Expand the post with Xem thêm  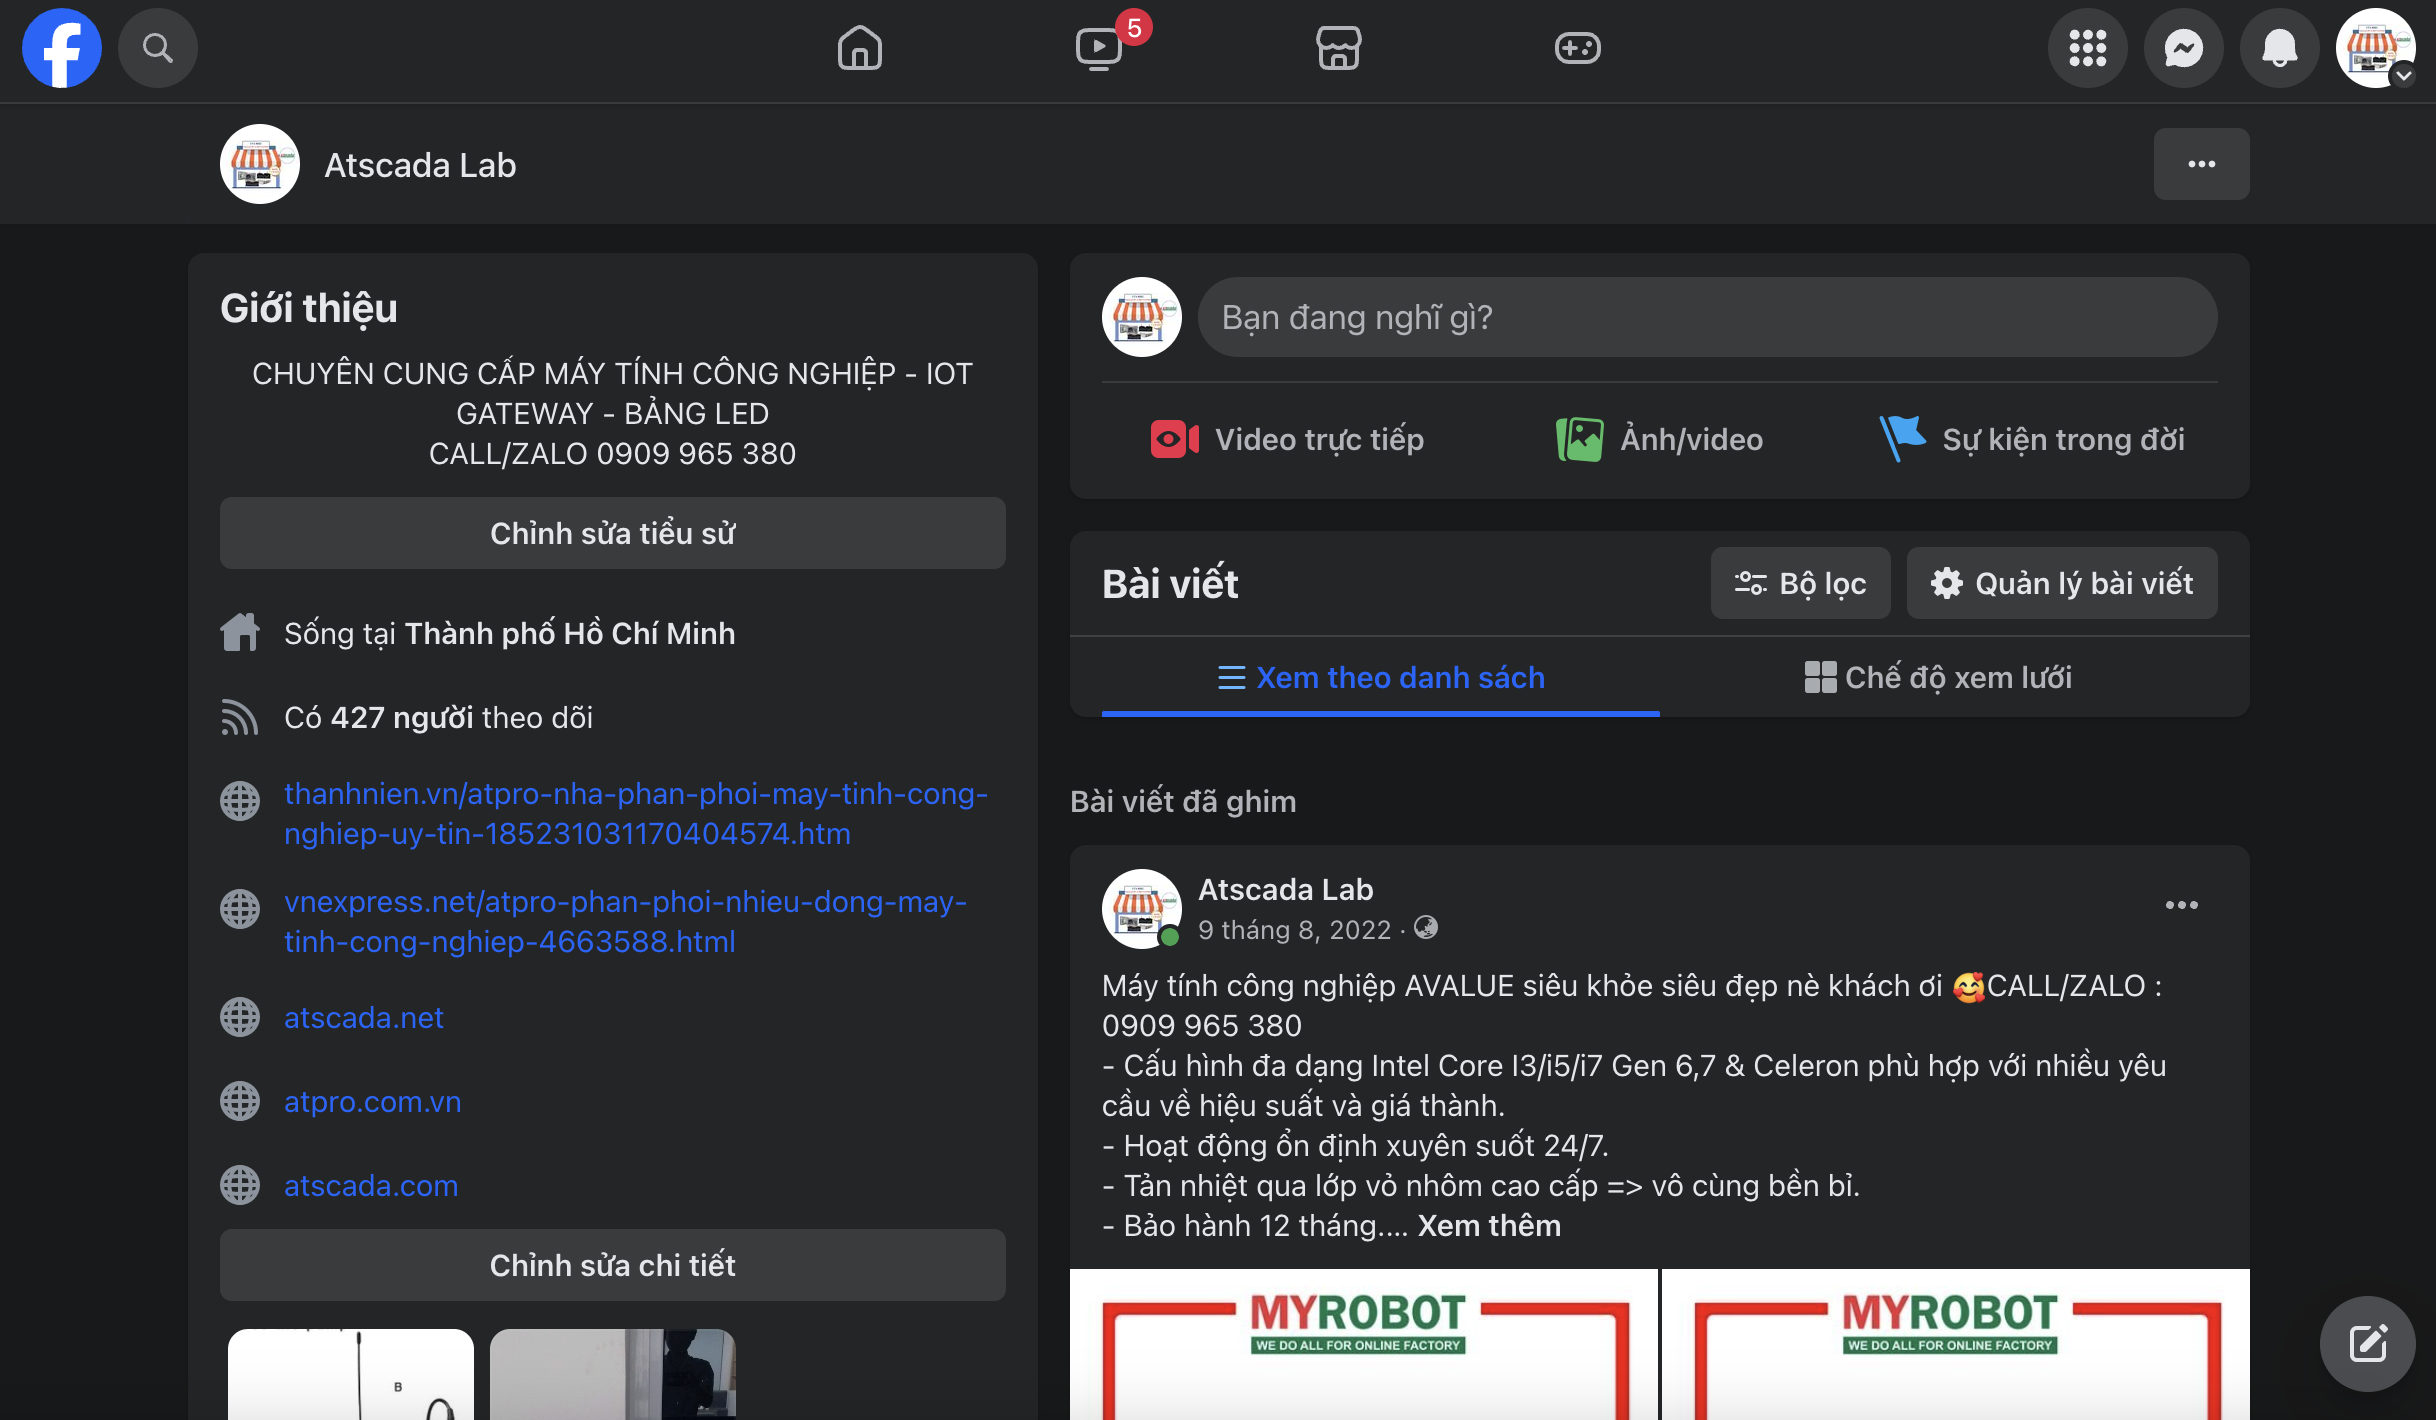click(1489, 1225)
